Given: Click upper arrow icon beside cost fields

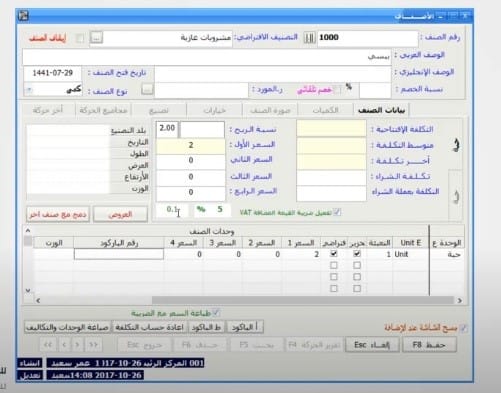Looking at the screenshot, I should [x=457, y=145].
